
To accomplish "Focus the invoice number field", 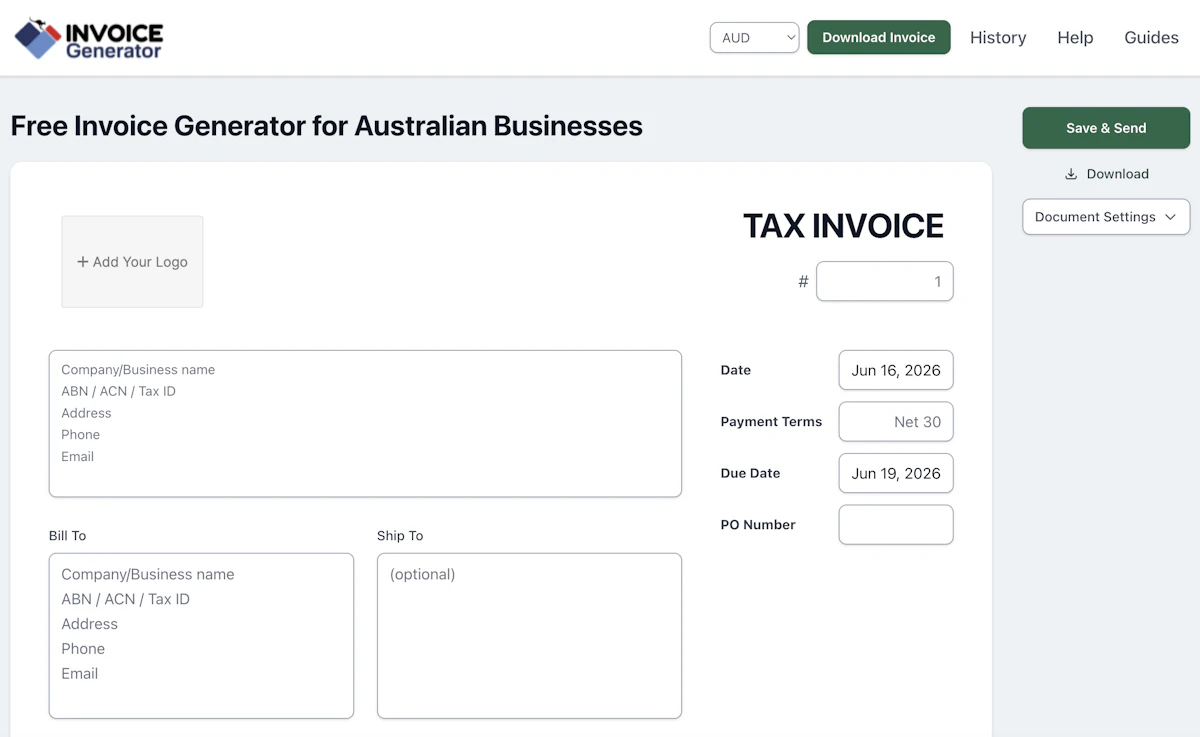I will [885, 281].
